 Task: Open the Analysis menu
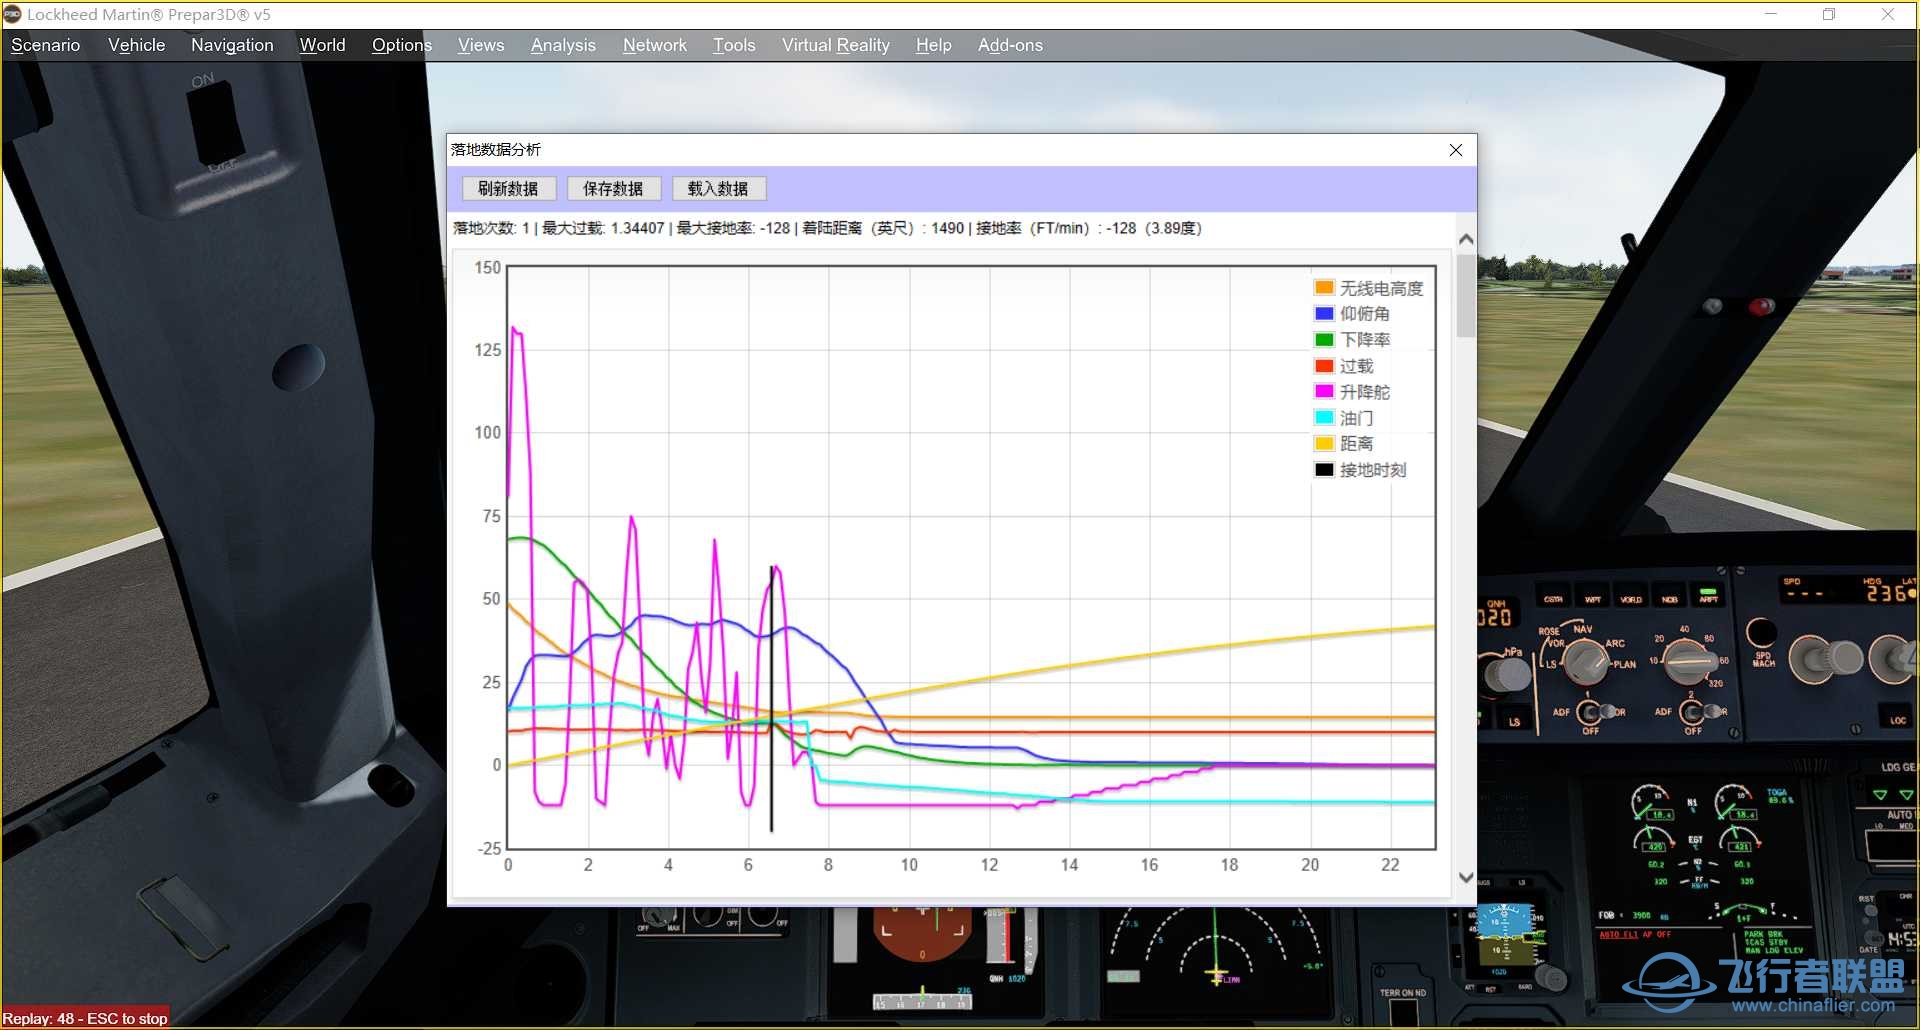(x=563, y=45)
